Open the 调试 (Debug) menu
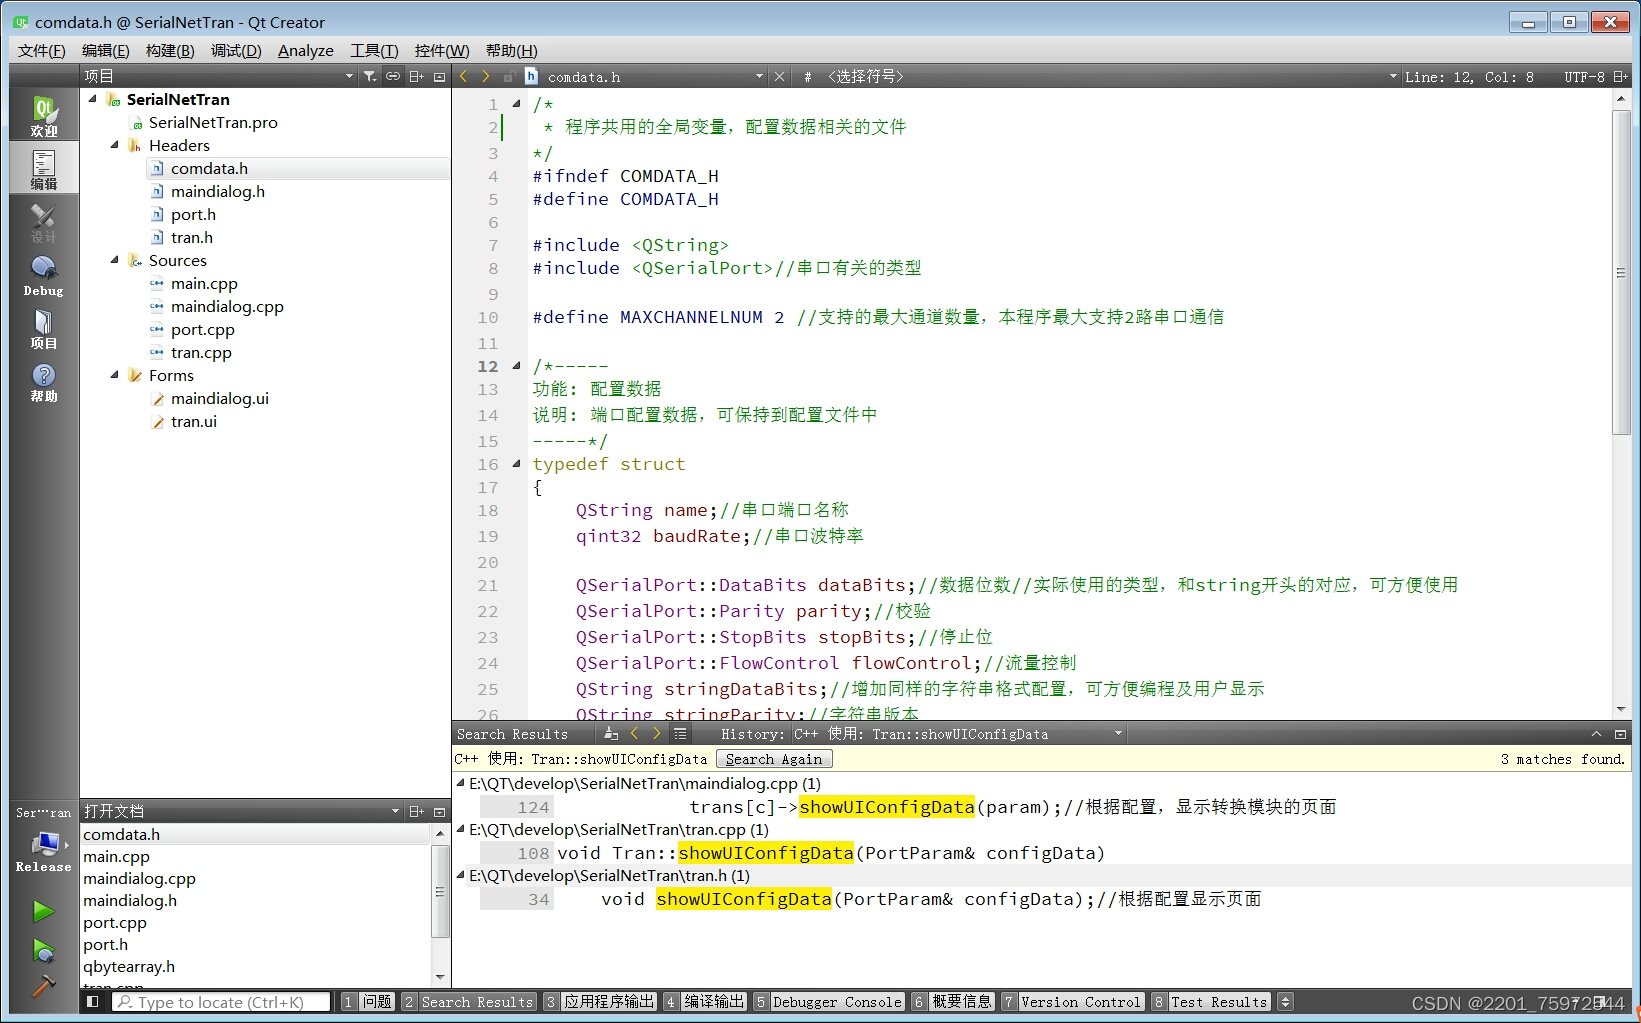Screen dimensions: 1641x1023 pyautogui.click(x=236, y=50)
